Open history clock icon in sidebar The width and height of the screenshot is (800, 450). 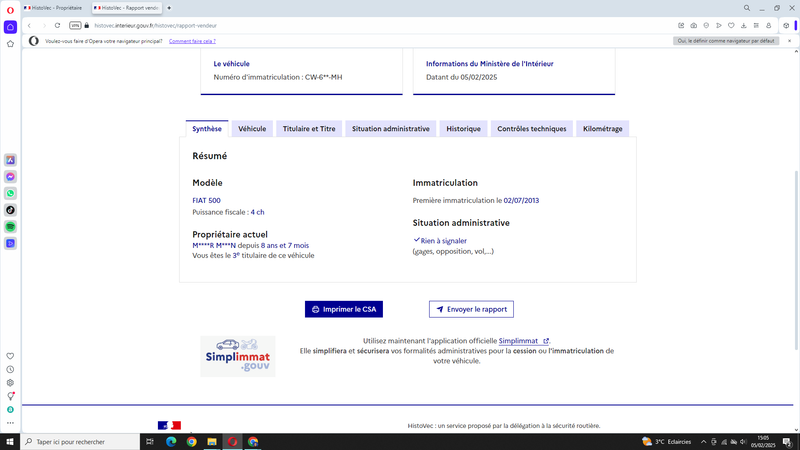10,369
